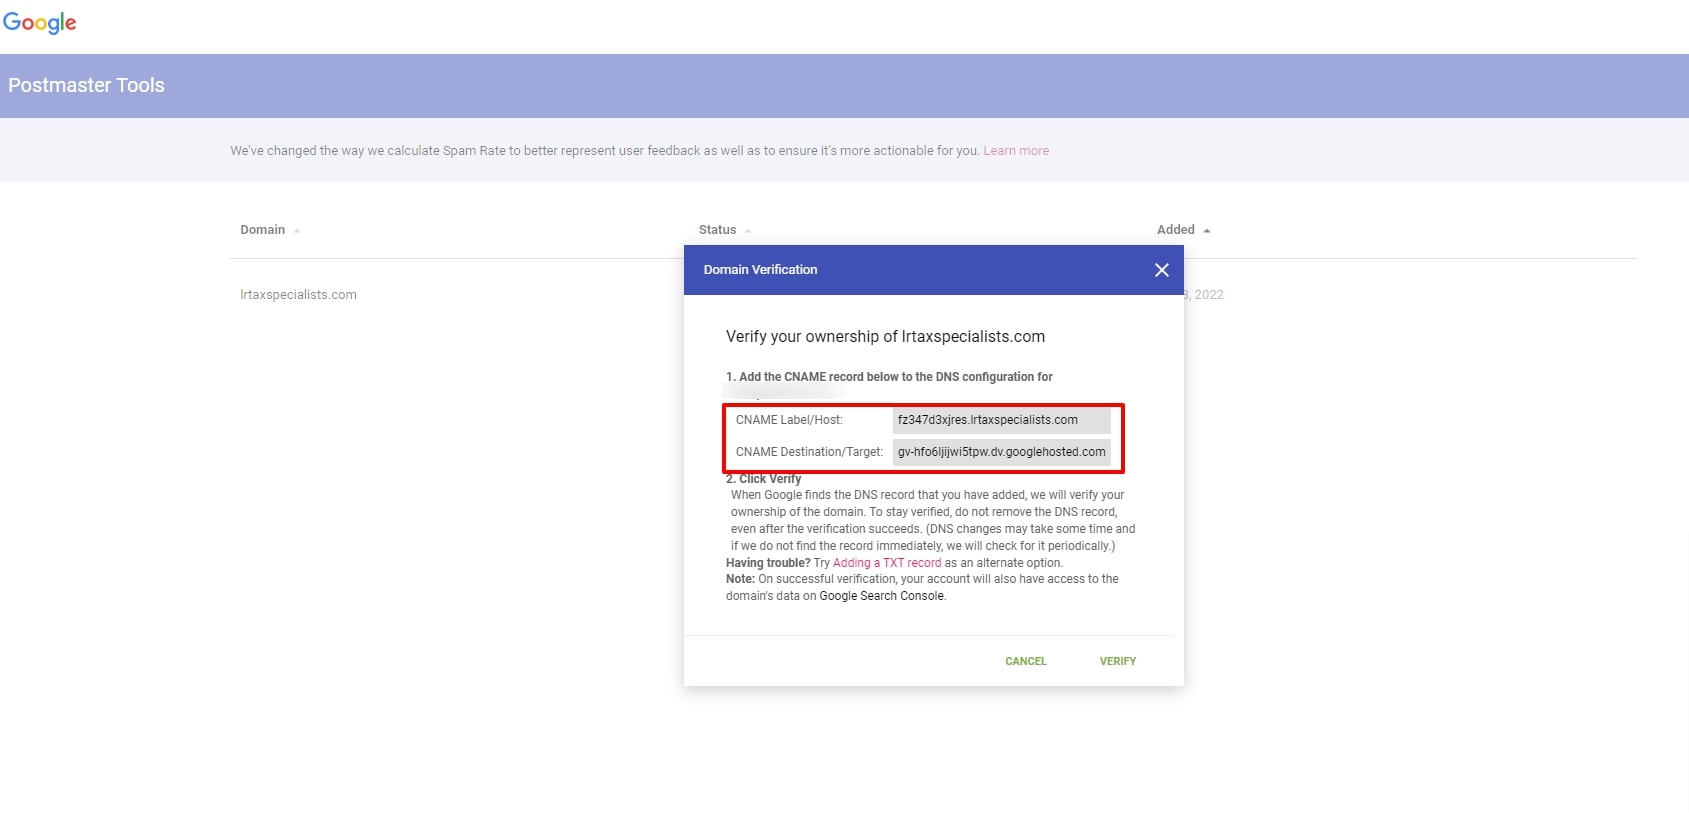Open the Learn more link
Viewport: 1689px width, 831px height.
click(1016, 151)
